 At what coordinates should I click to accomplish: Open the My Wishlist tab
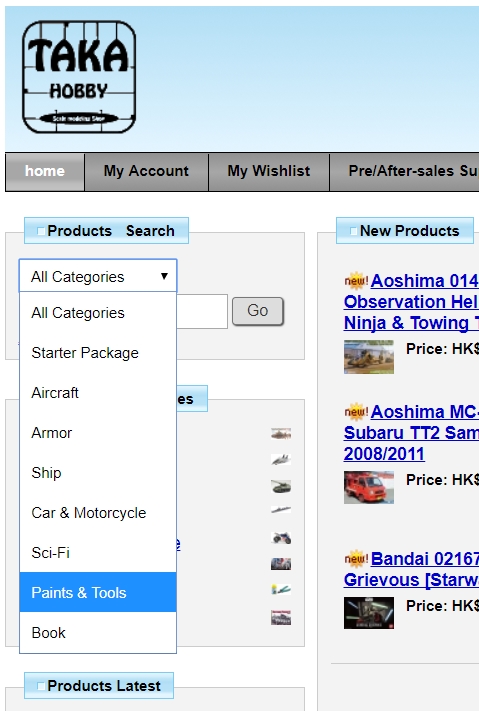269,171
